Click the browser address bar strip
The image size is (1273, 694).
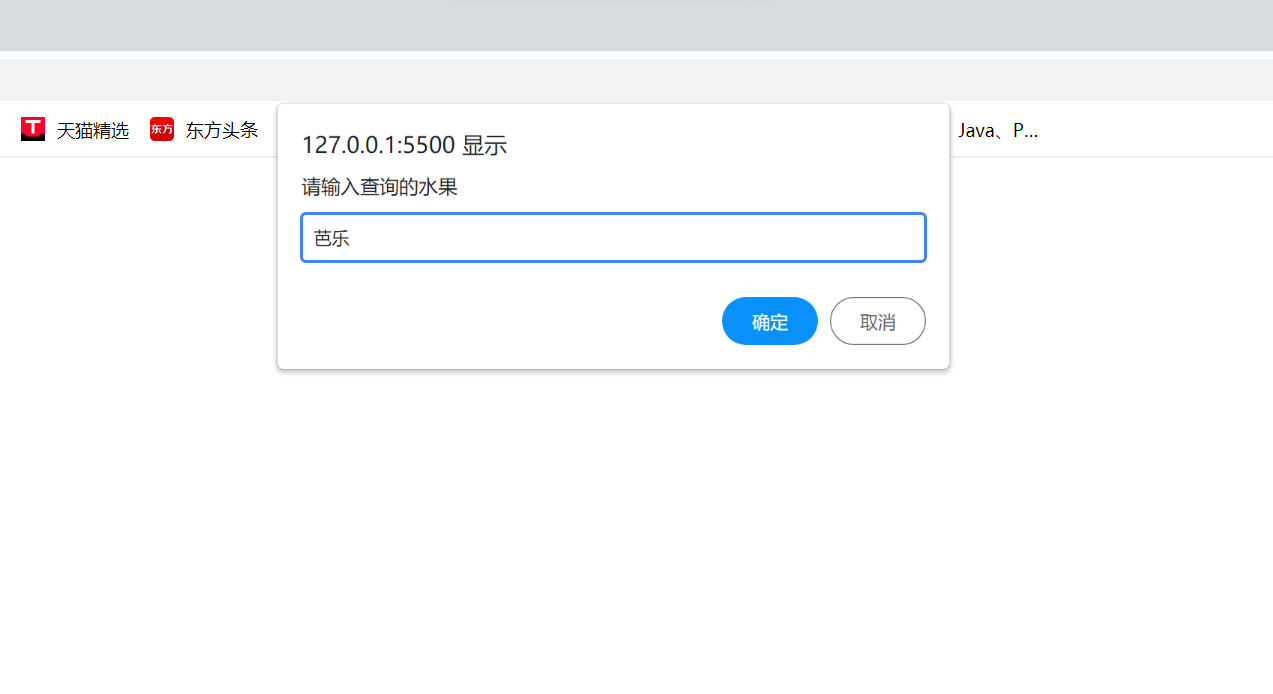[636, 80]
